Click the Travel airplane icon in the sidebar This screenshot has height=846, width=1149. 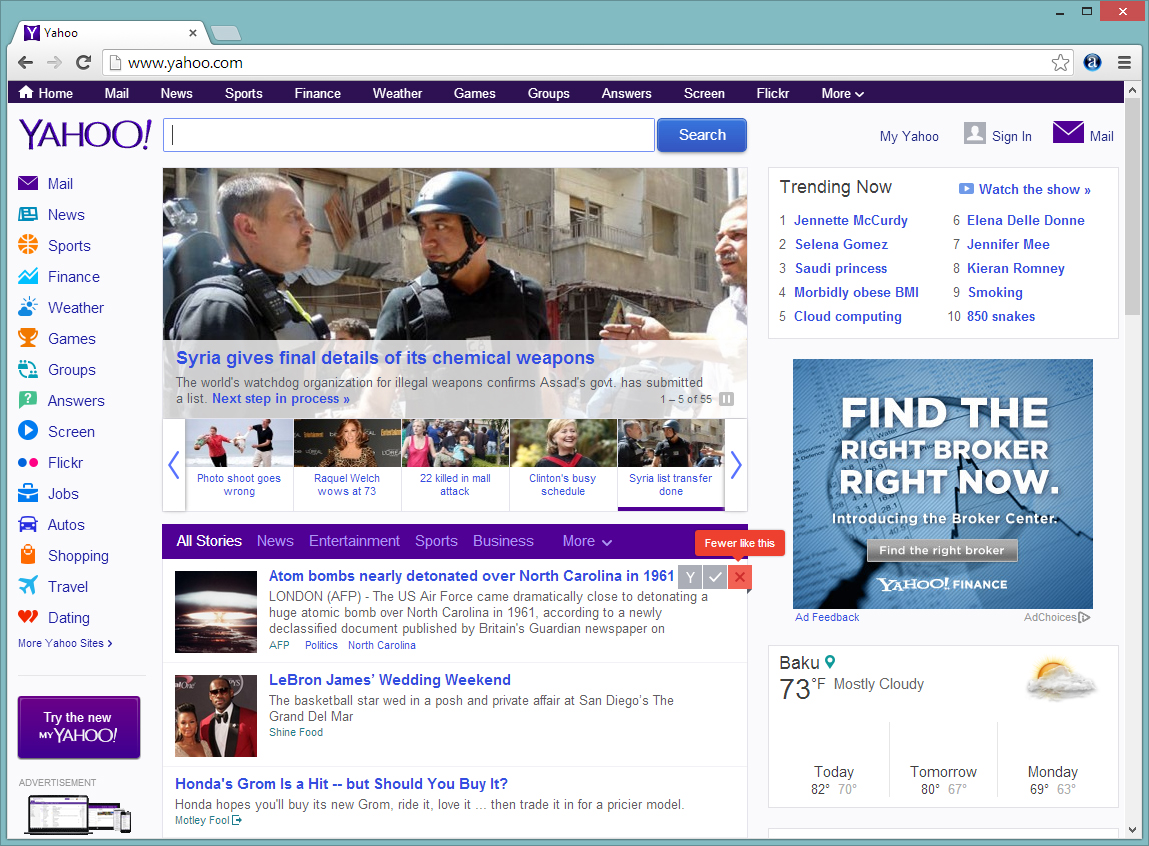(28, 585)
